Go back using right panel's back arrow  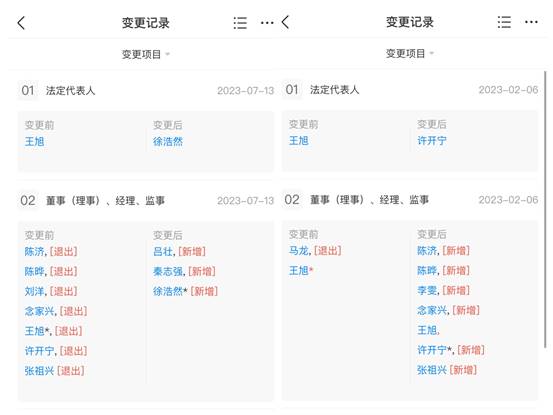click(x=285, y=22)
